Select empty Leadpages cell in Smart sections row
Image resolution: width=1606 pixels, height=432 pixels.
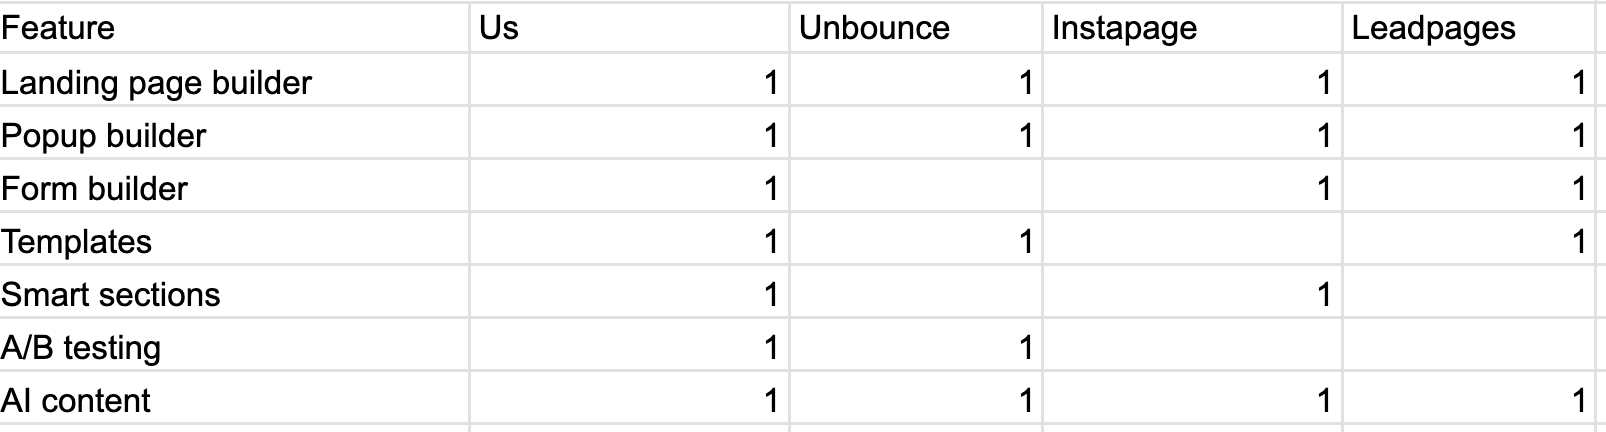tap(1466, 294)
